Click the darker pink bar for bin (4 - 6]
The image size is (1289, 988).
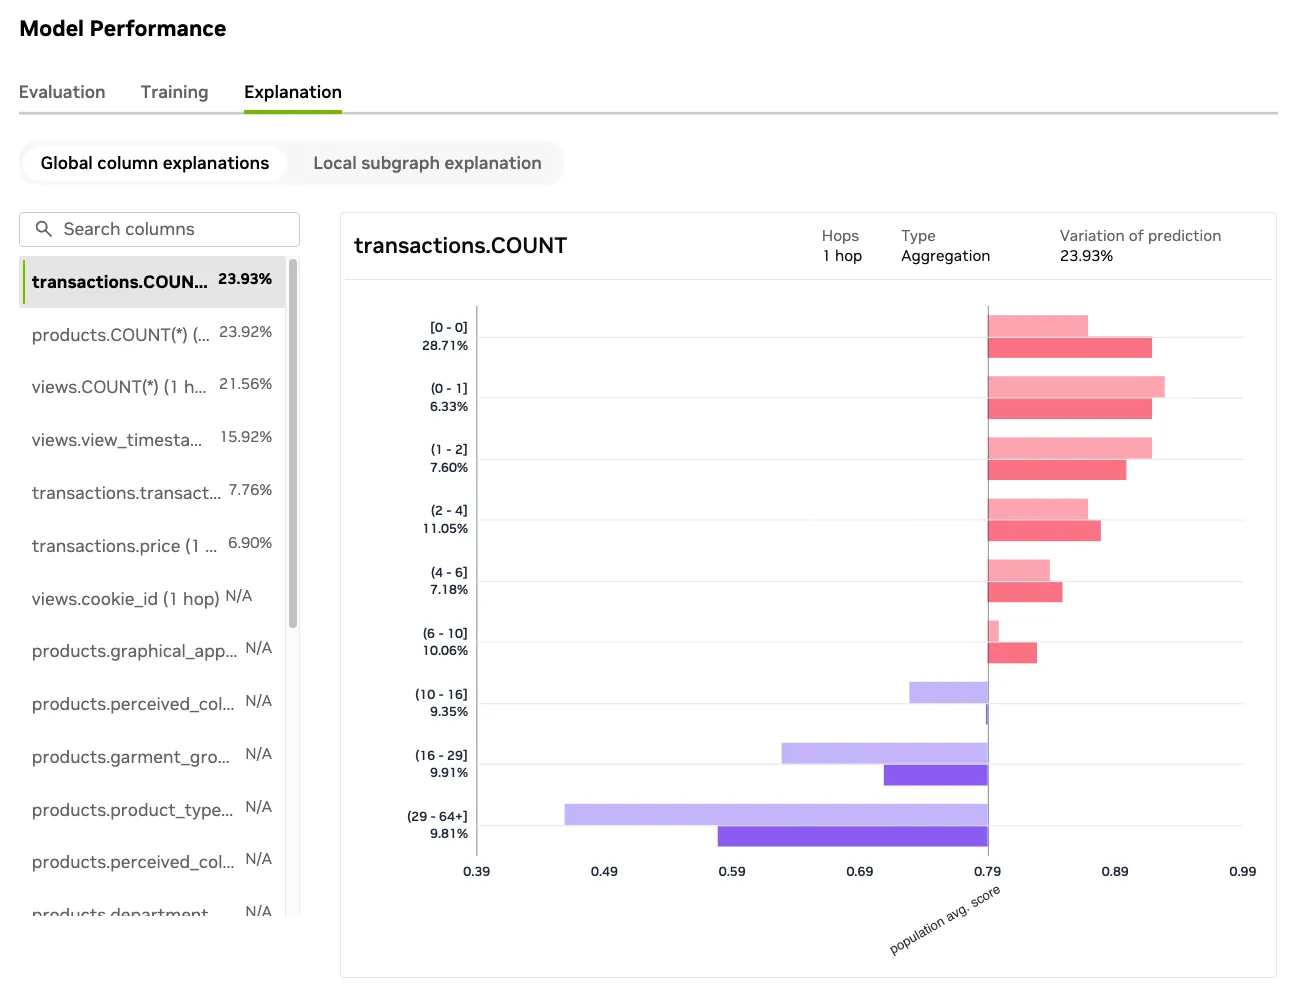[x=1025, y=592]
